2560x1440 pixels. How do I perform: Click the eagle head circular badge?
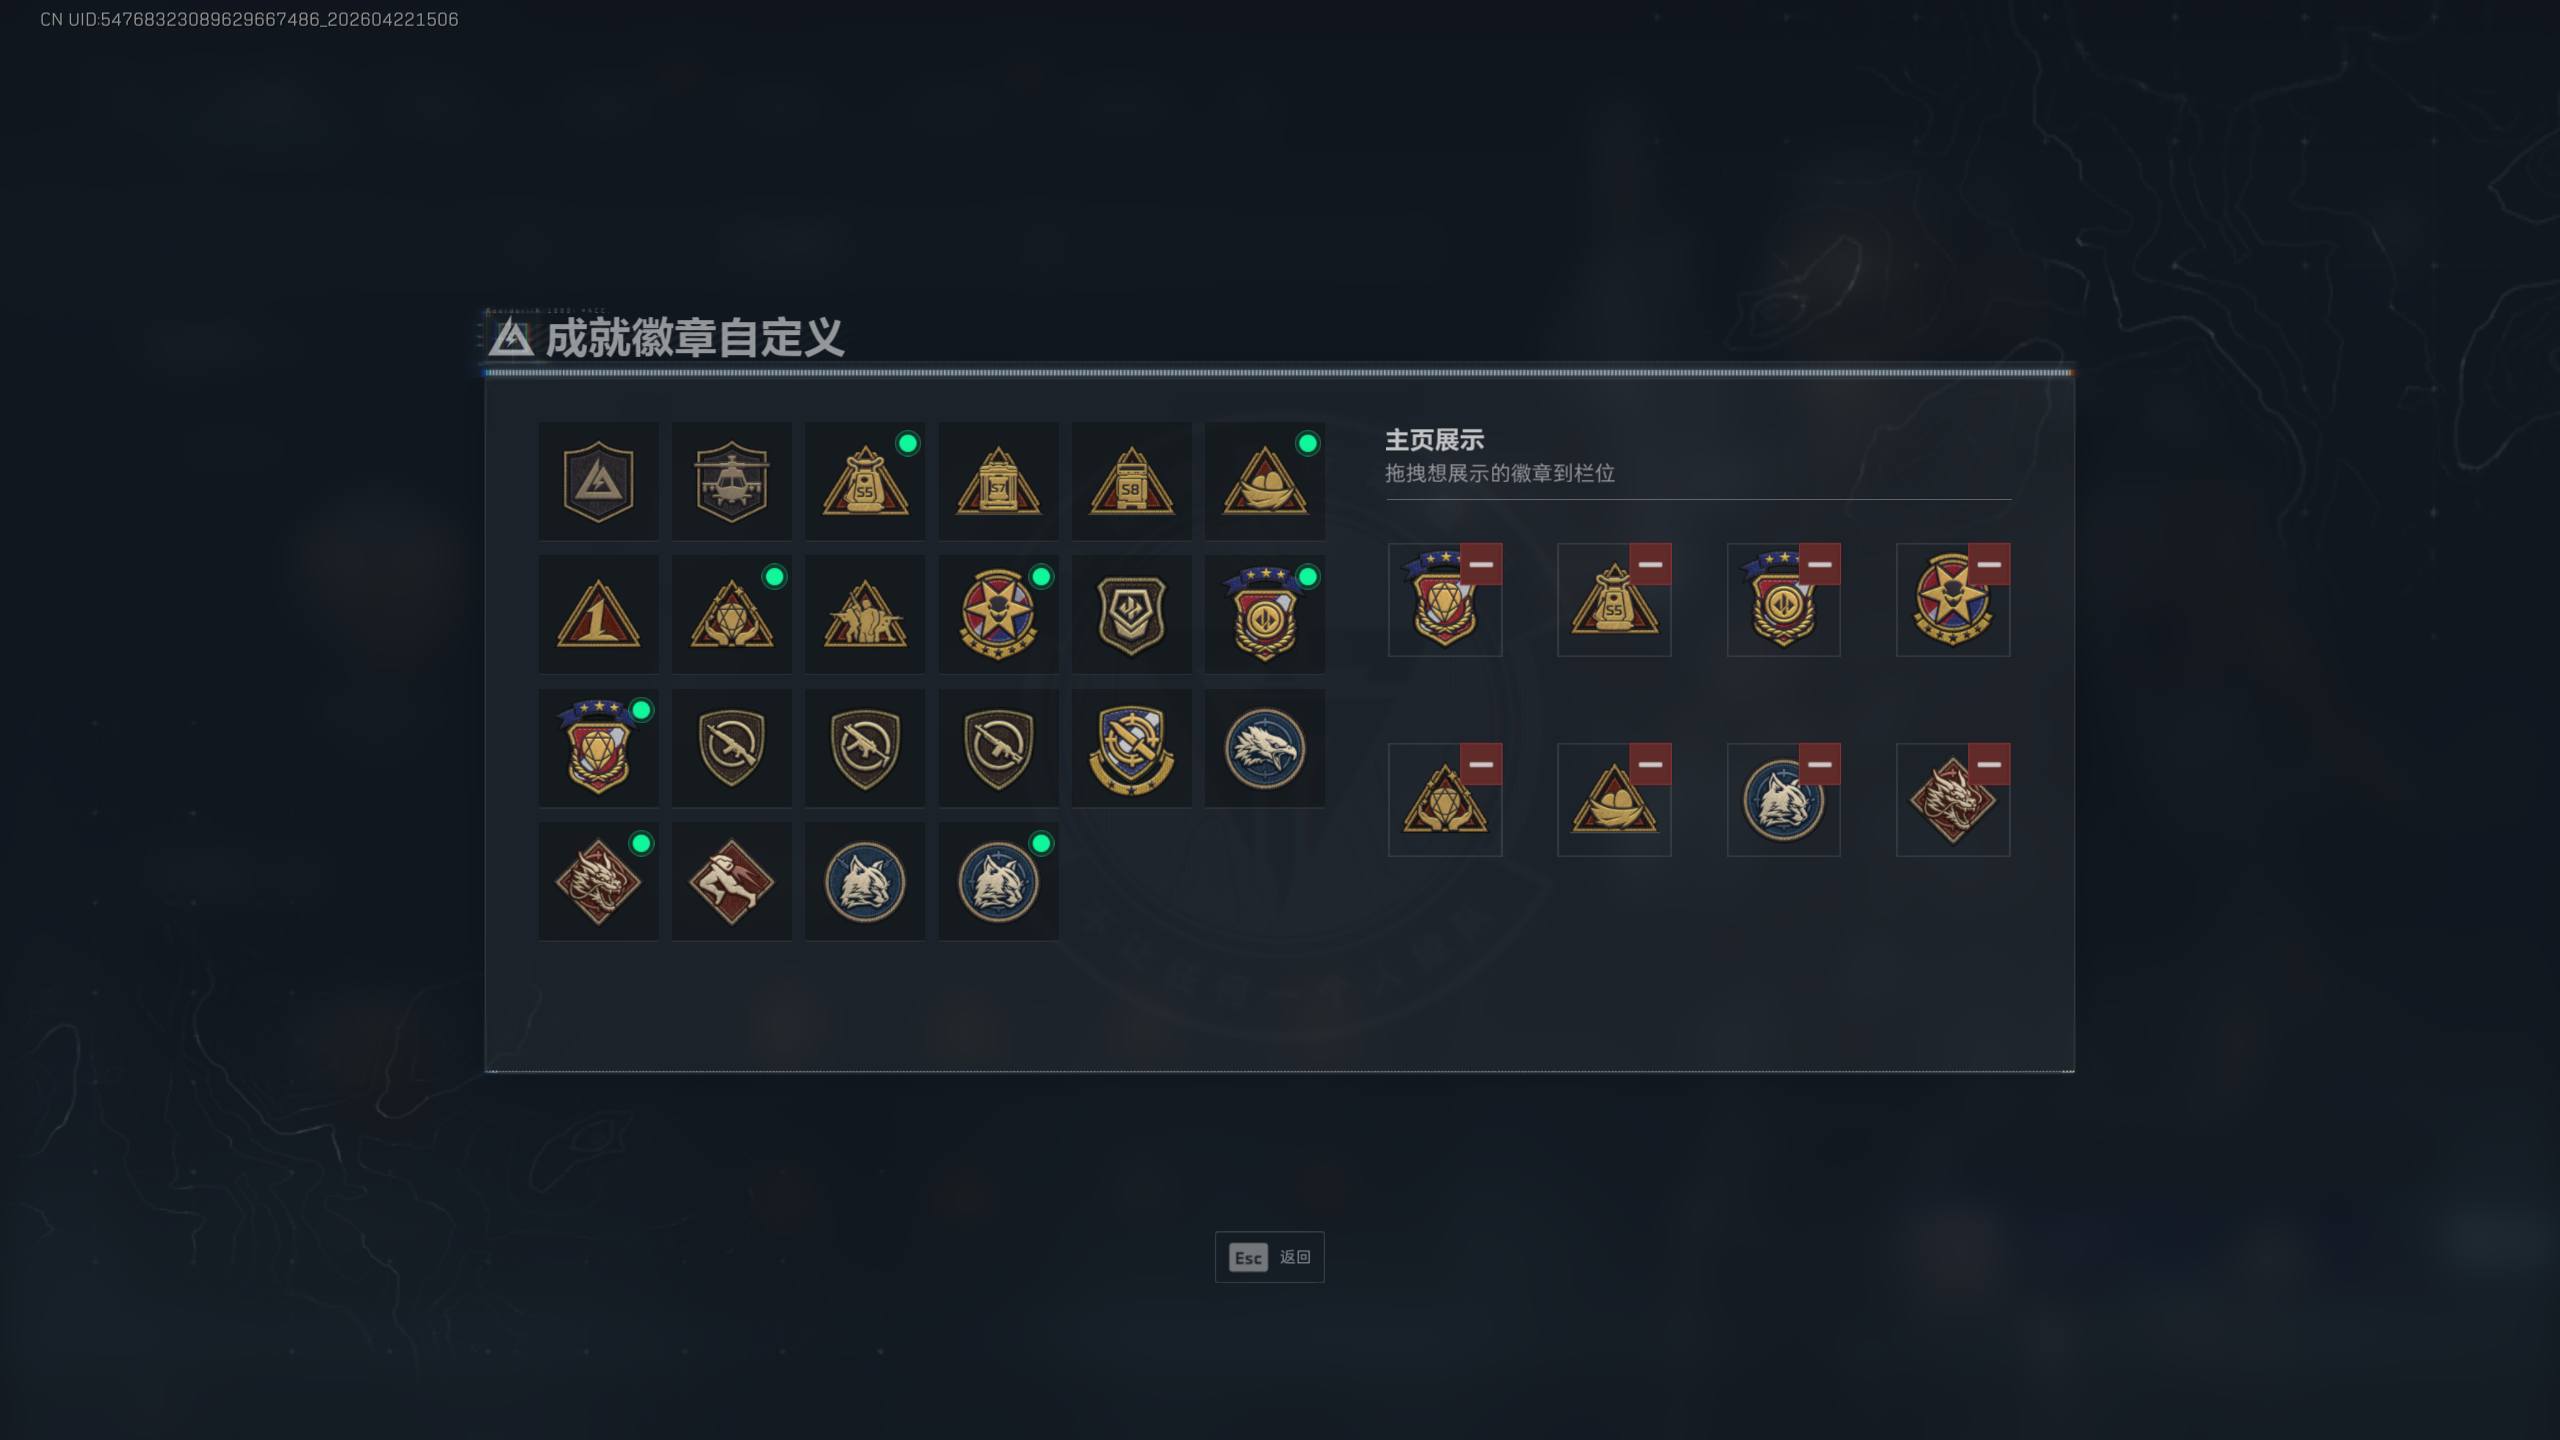[1265, 748]
